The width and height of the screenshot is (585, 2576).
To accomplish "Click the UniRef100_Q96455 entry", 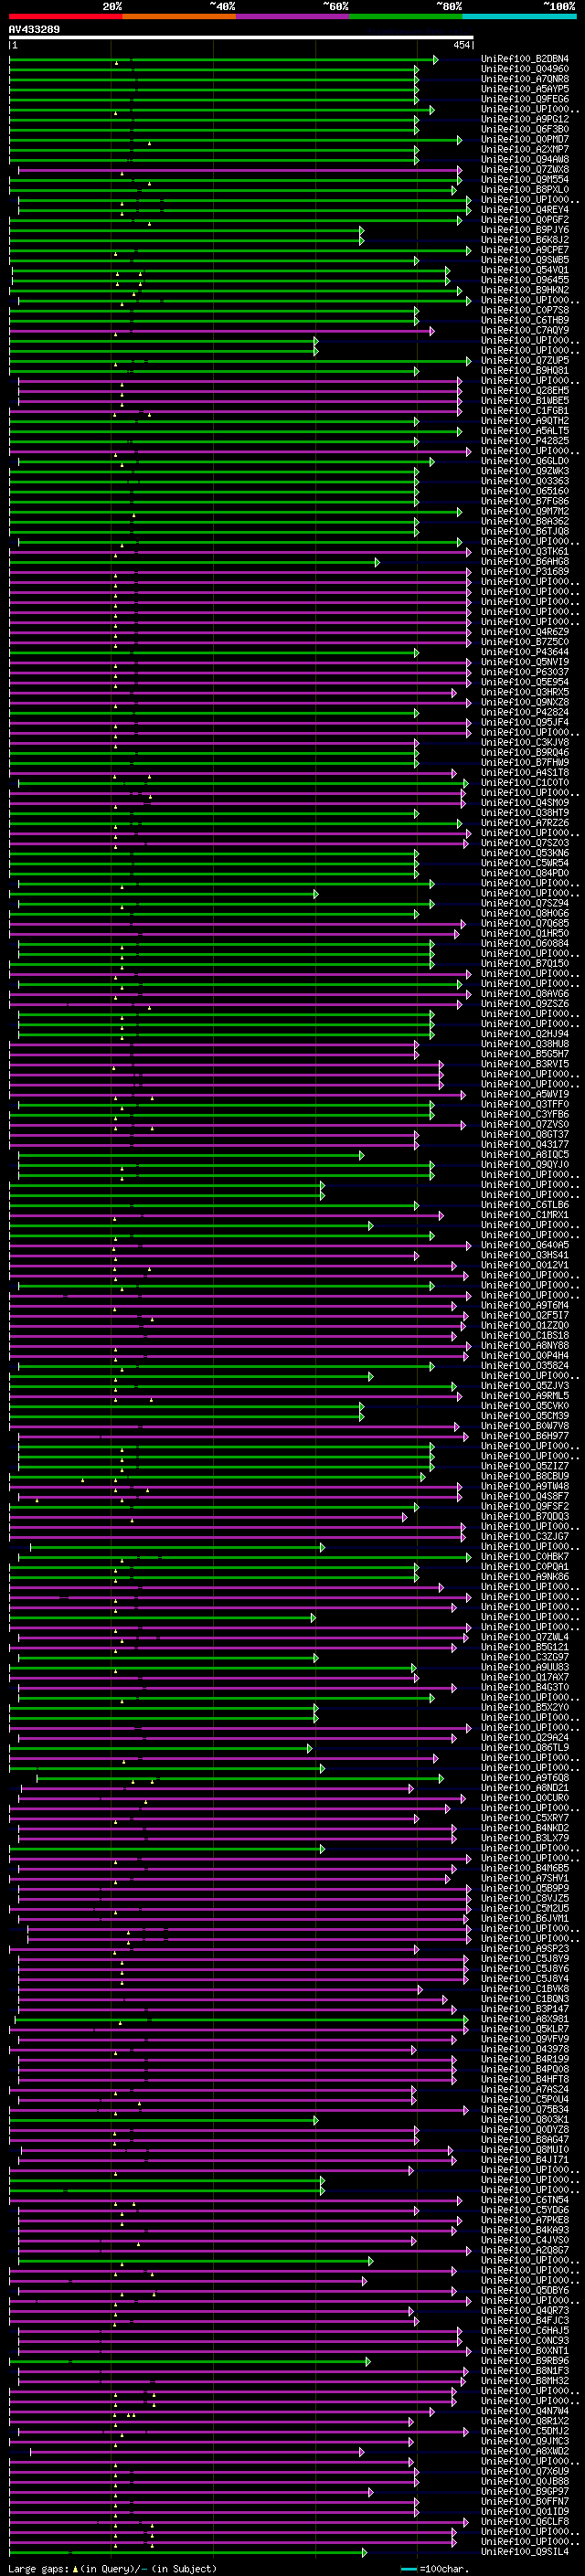I will coord(525,280).
